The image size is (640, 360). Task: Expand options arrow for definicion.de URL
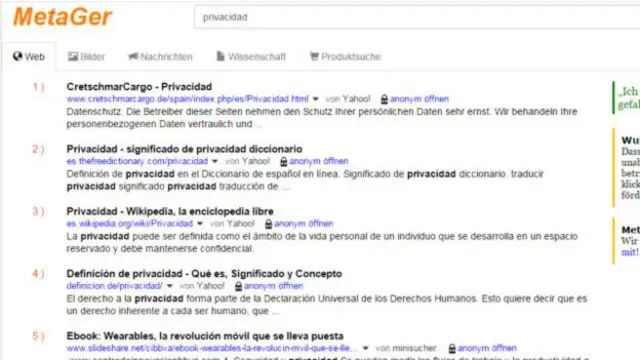click(170, 286)
